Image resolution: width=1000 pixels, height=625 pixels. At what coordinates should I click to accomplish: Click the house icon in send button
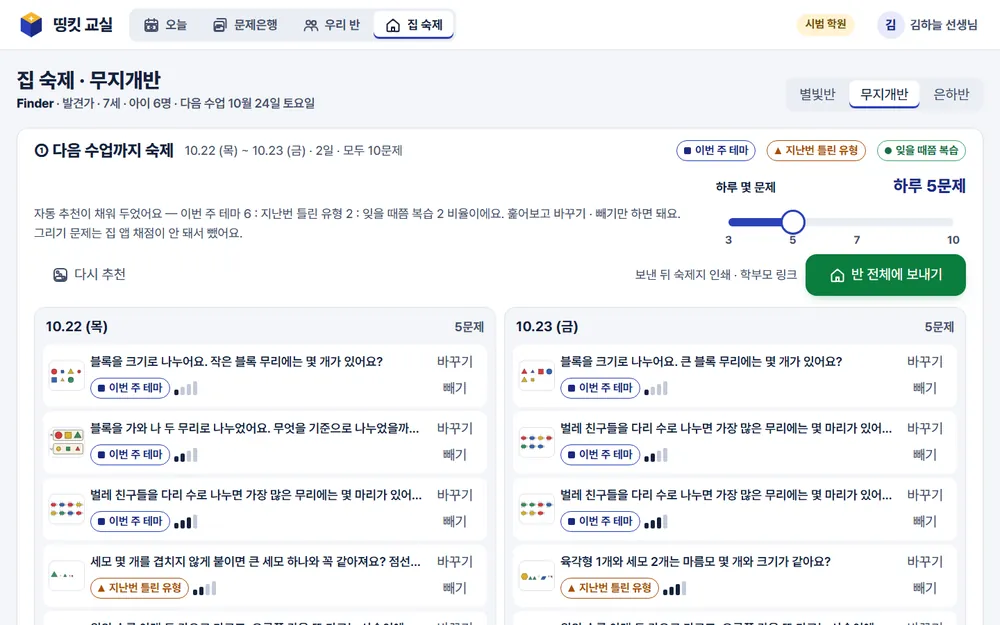(x=837, y=275)
